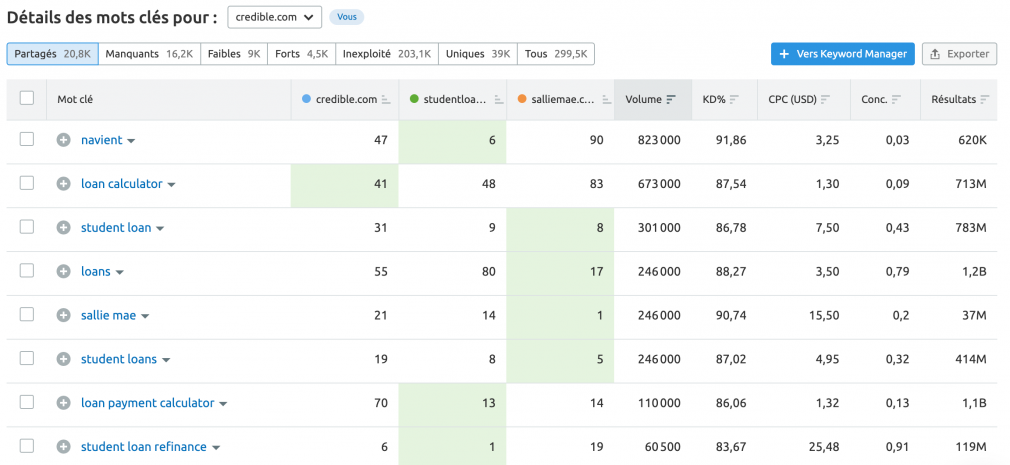The width and height of the screenshot is (1010, 465).
Task: Select the Uniques tab
Action: tap(478, 54)
